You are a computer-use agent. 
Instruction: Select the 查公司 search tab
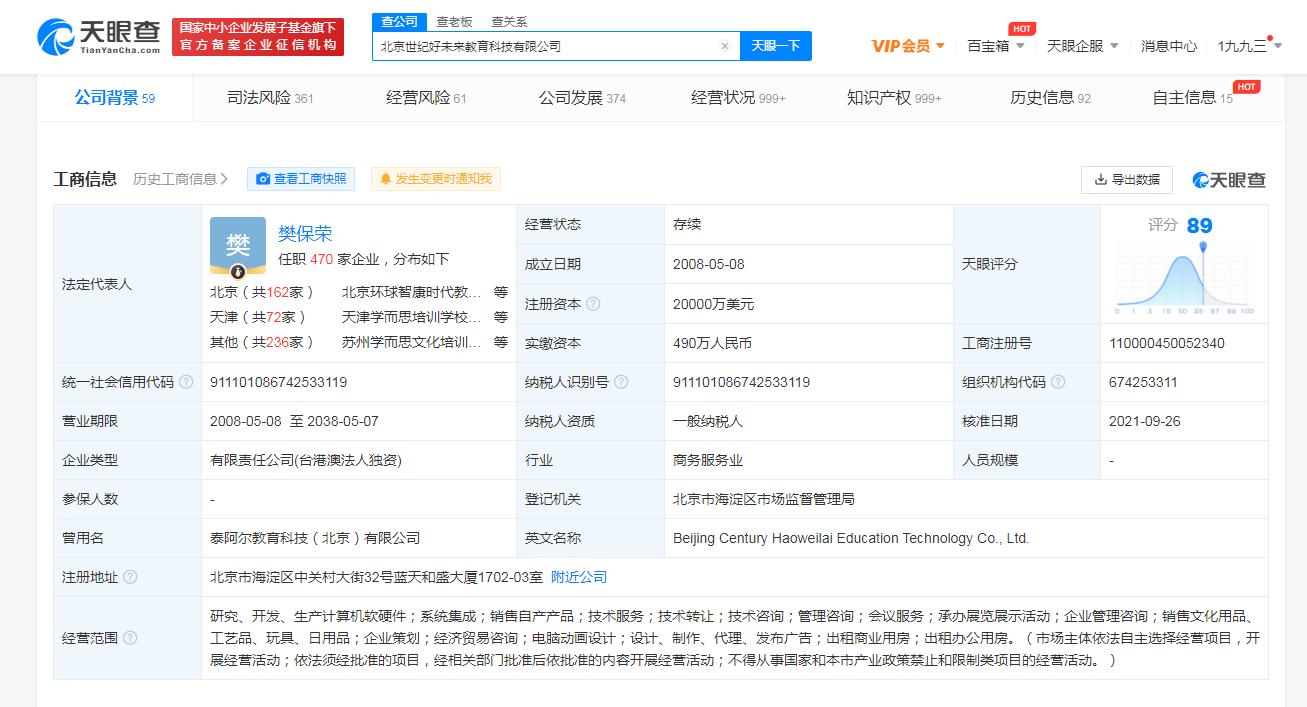point(401,22)
